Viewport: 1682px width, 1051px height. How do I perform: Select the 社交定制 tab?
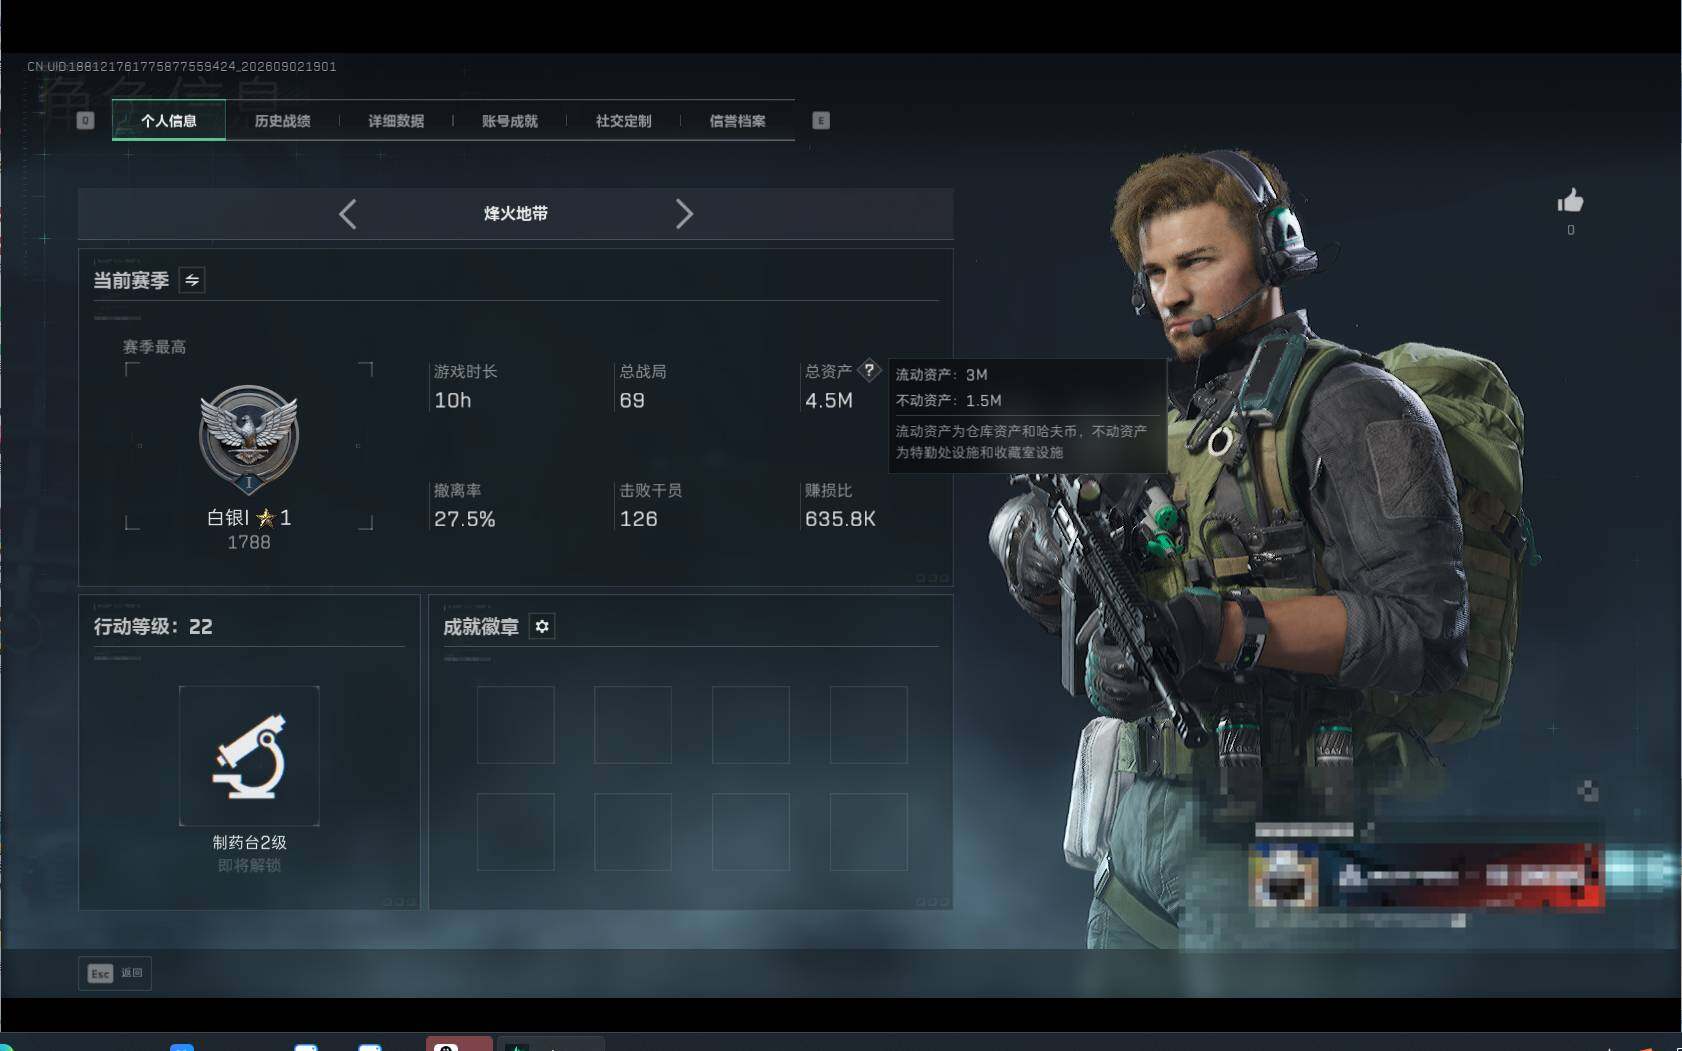tap(623, 121)
